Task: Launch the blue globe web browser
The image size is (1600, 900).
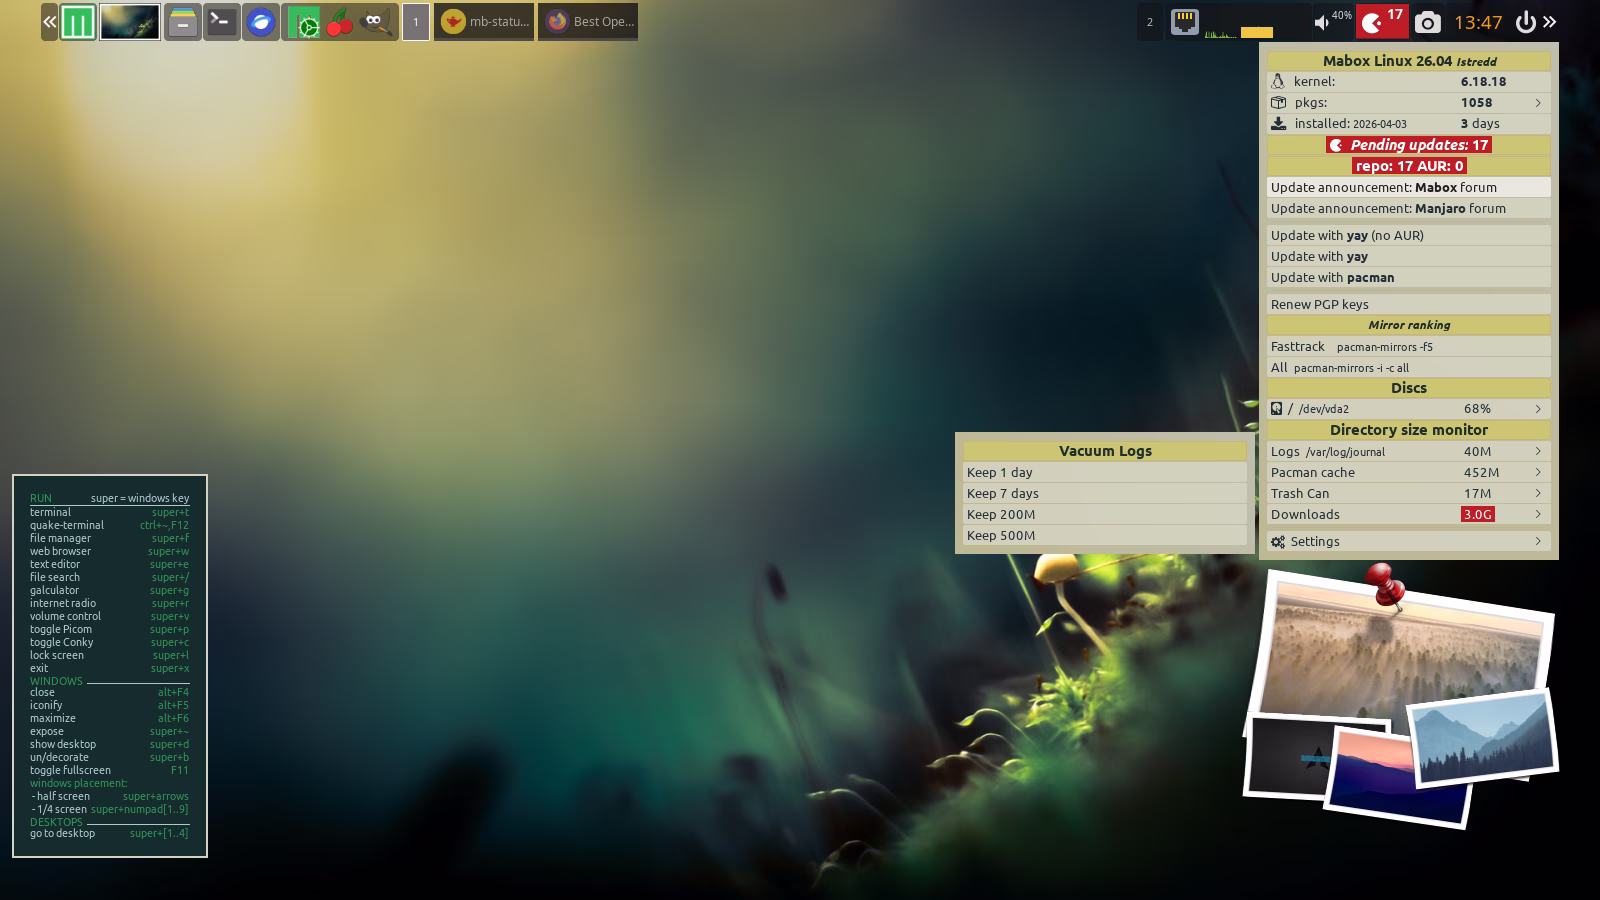Action: tap(260, 22)
